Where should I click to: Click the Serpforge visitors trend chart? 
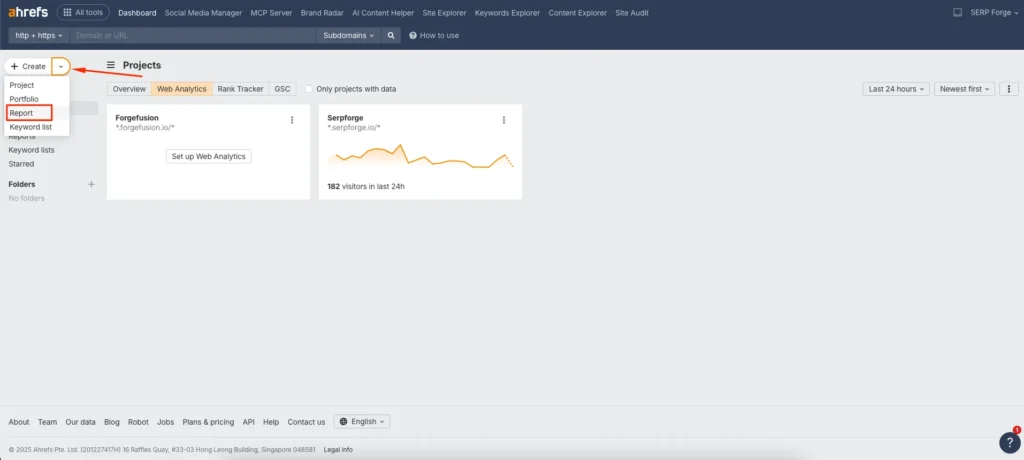click(420, 159)
